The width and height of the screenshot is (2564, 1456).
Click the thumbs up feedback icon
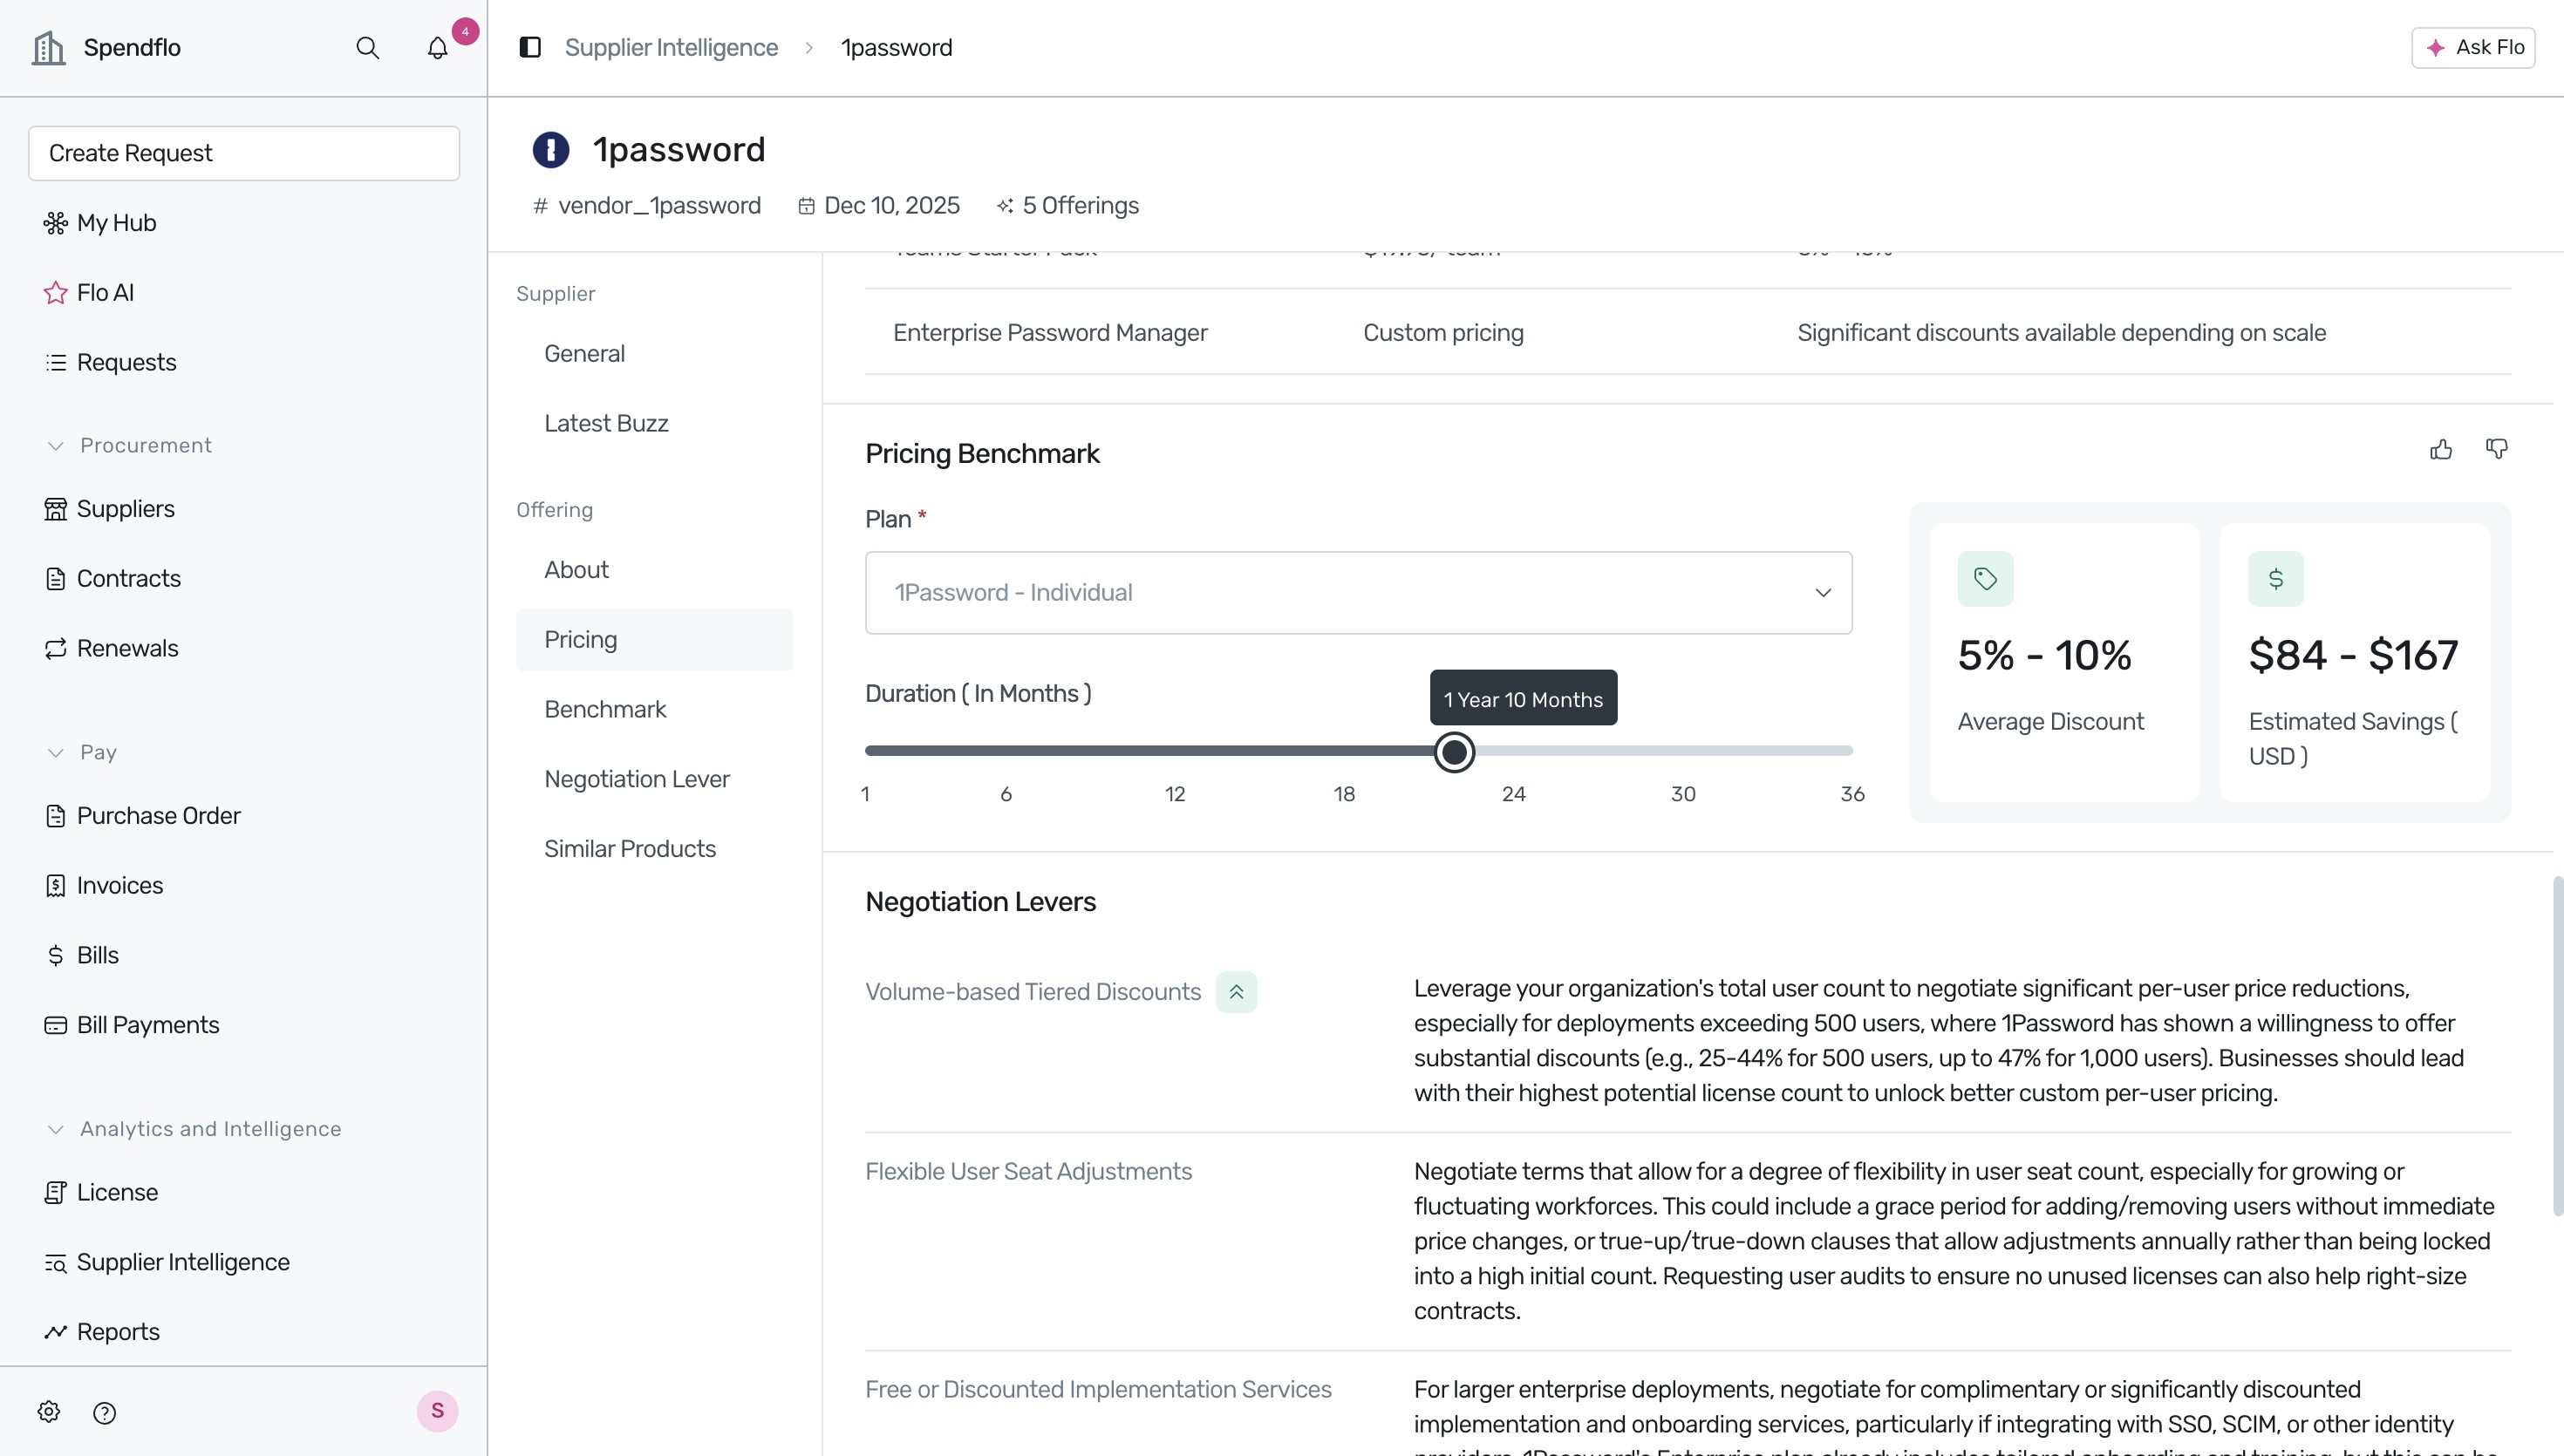tap(2441, 449)
